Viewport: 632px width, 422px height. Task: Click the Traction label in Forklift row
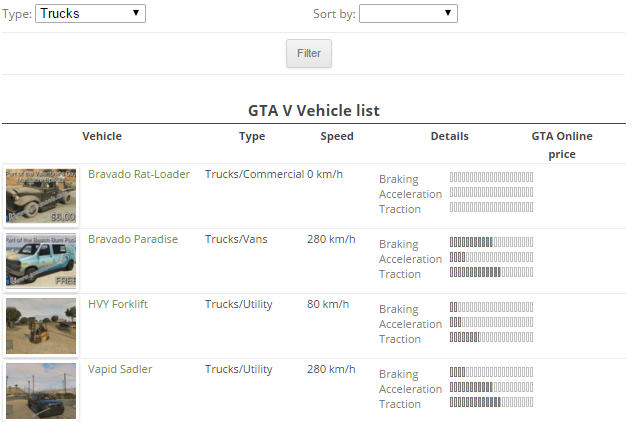pos(400,339)
